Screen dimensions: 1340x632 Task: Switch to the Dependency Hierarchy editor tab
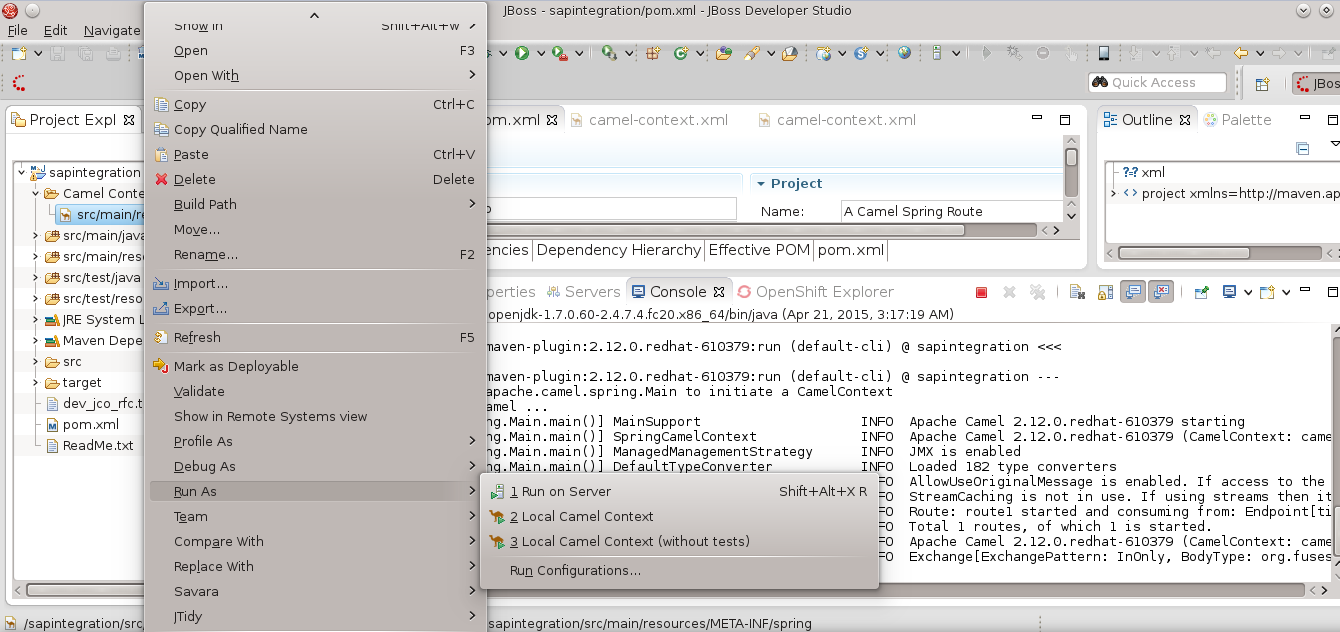point(619,250)
